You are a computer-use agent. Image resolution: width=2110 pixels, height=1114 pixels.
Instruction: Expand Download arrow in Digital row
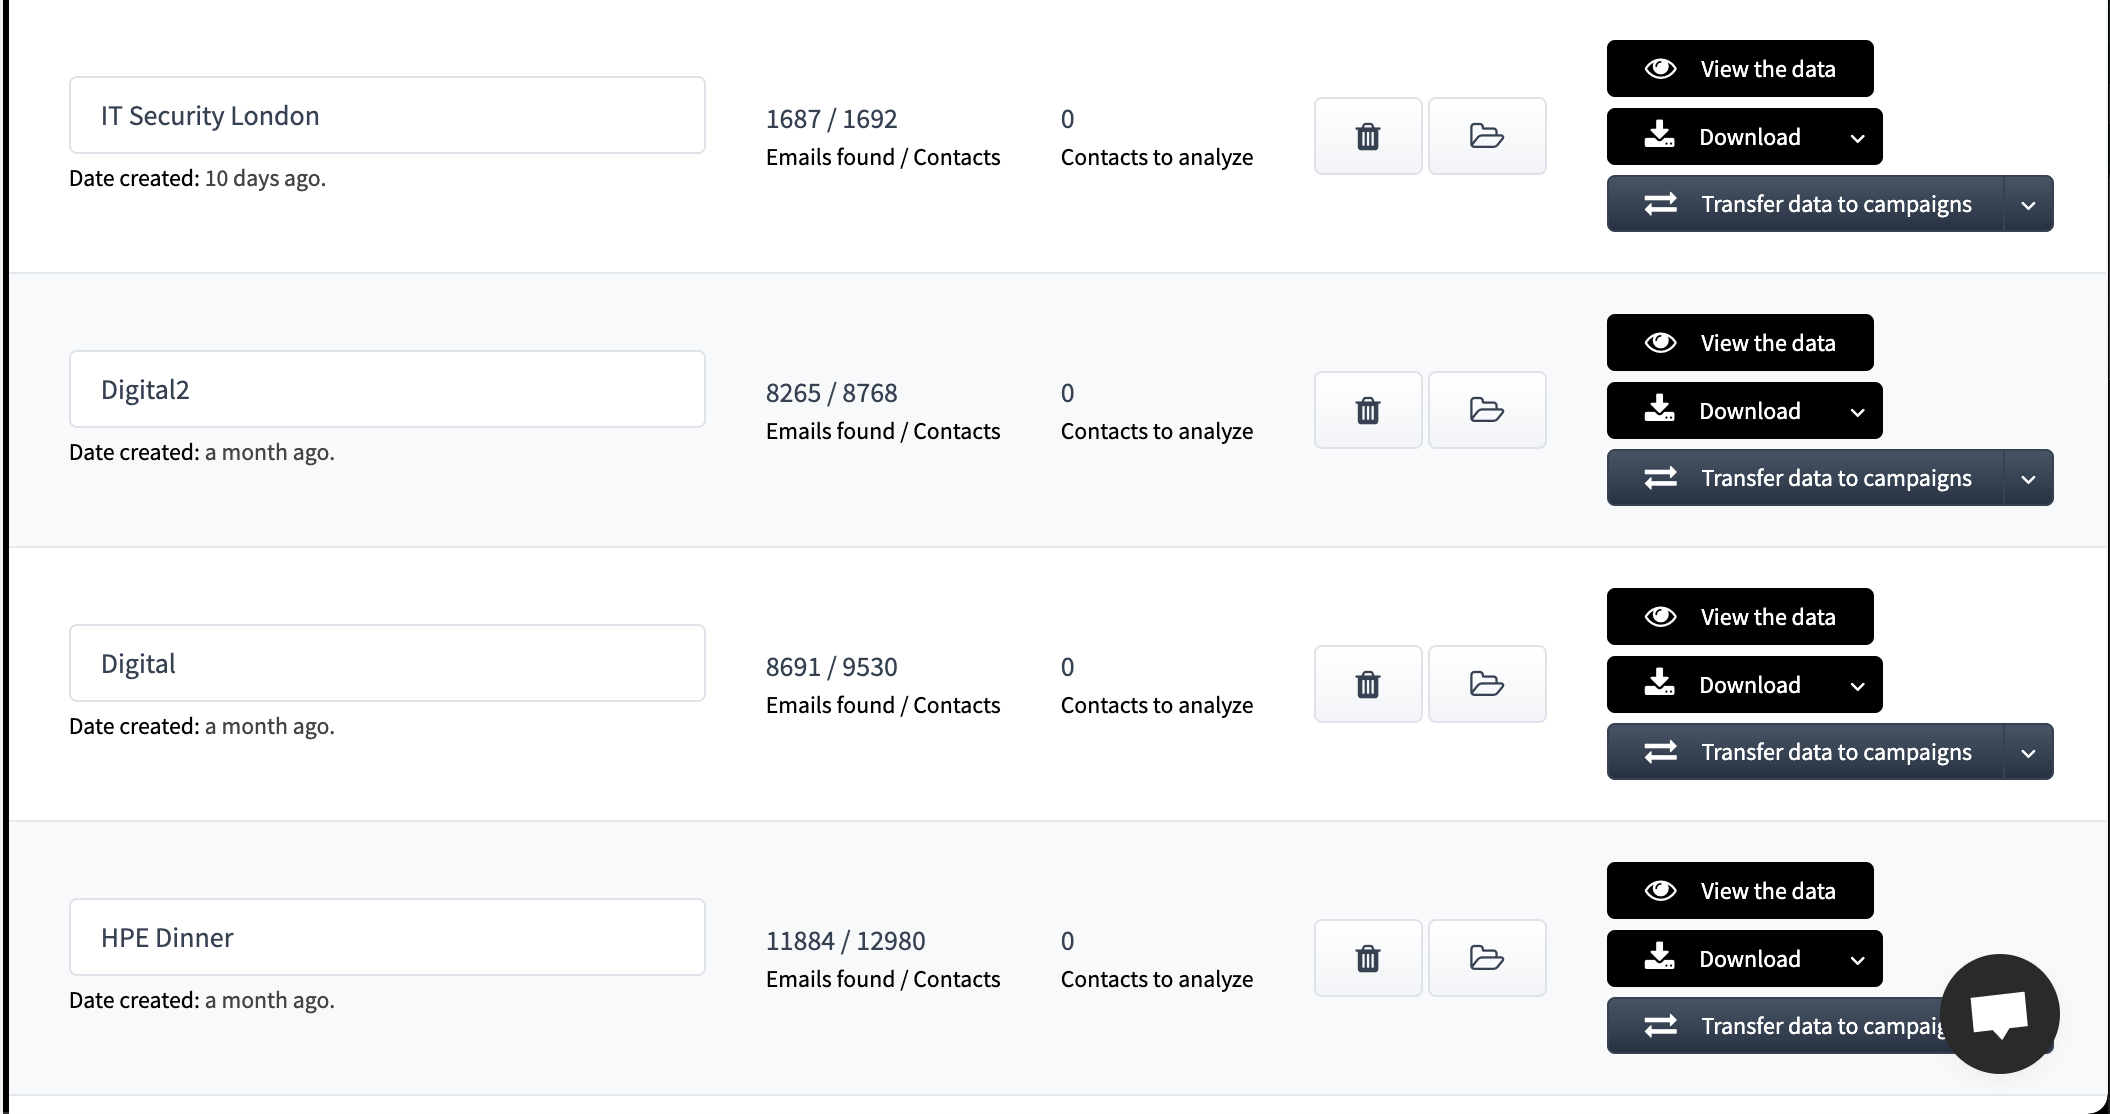pos(1857,685)
